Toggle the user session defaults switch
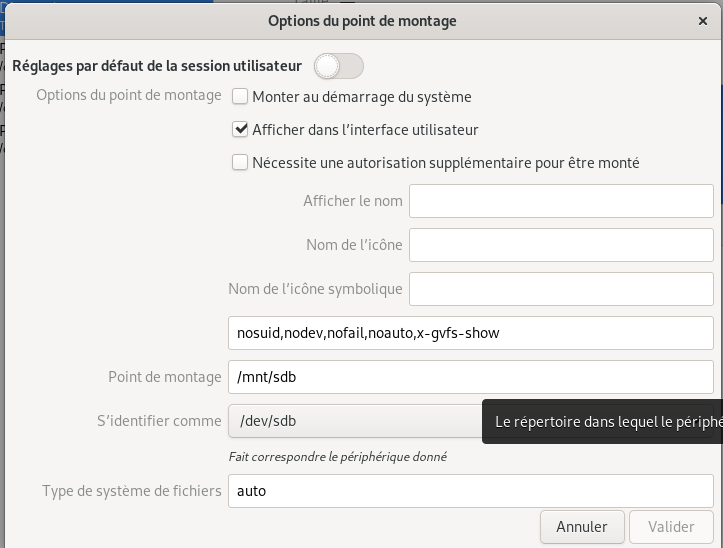Image resolution: width=723 pixels, height=548 pixels. click(x=338, y=67)
